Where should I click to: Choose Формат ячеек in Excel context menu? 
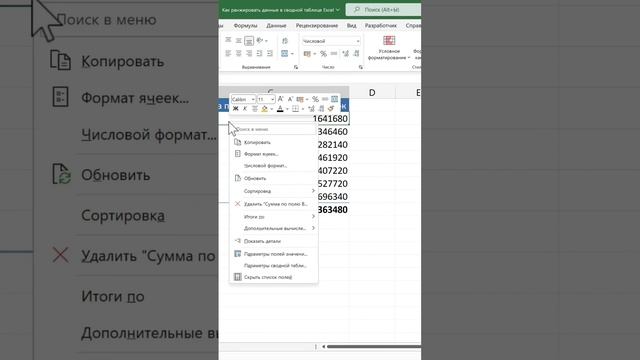click(274, 154)
